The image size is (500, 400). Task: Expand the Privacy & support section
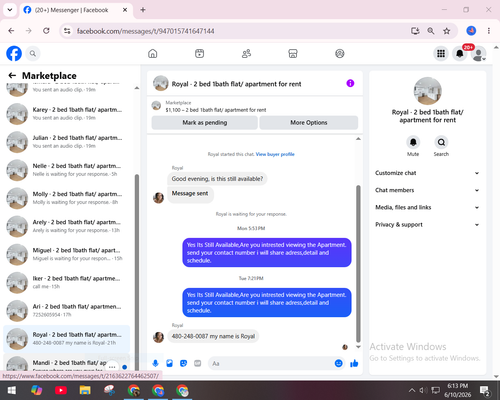(x=427, y=225)
